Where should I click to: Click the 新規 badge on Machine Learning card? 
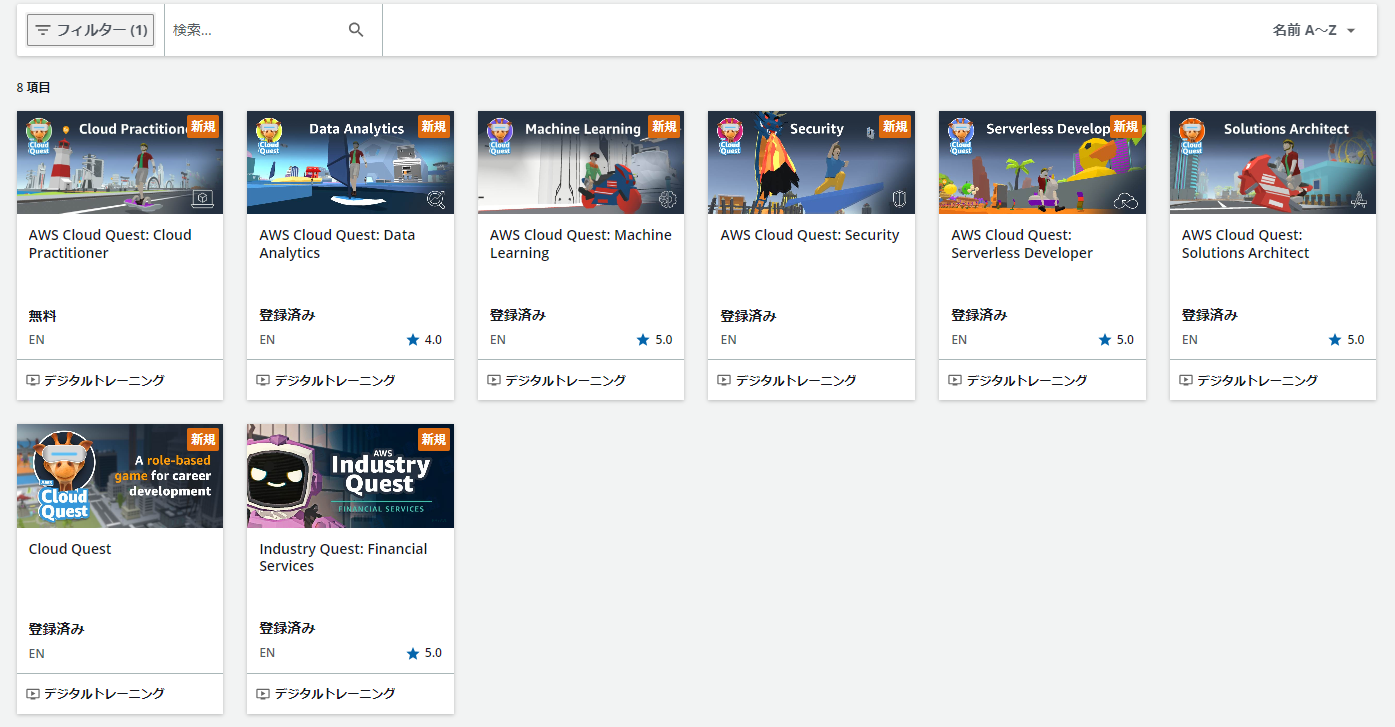(664, 126)
